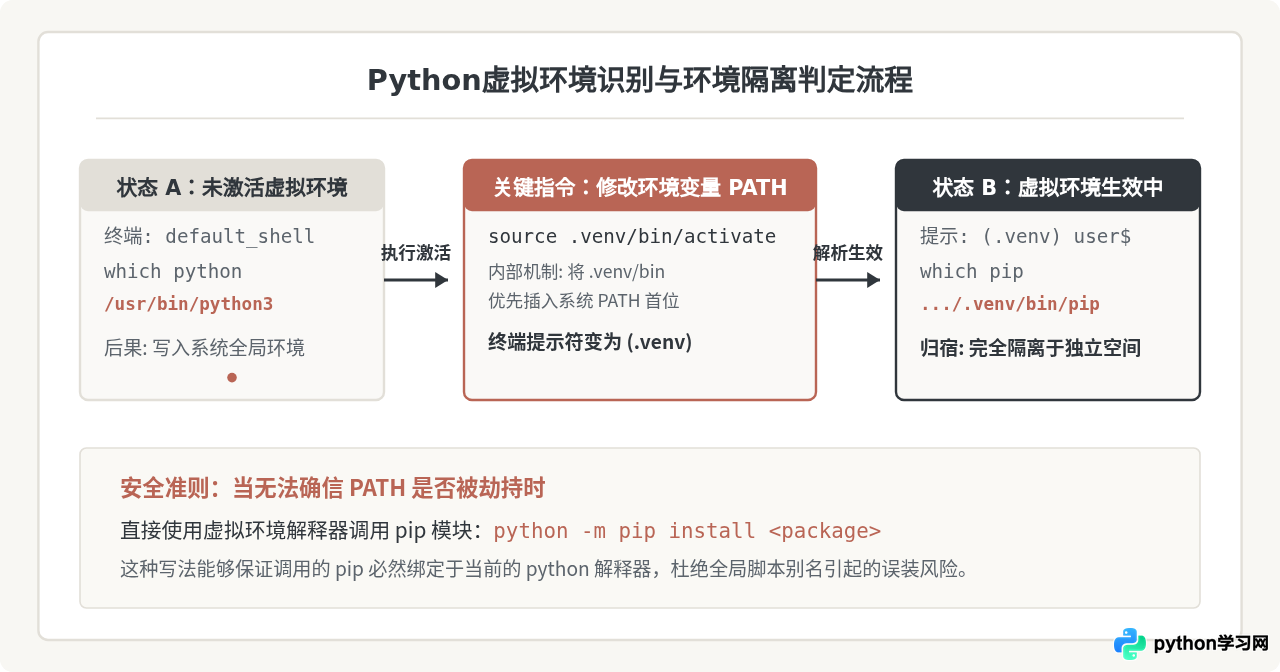Click the title 'Python虚拟环境识别与环境隔离判定流程'

click(640, 81)
